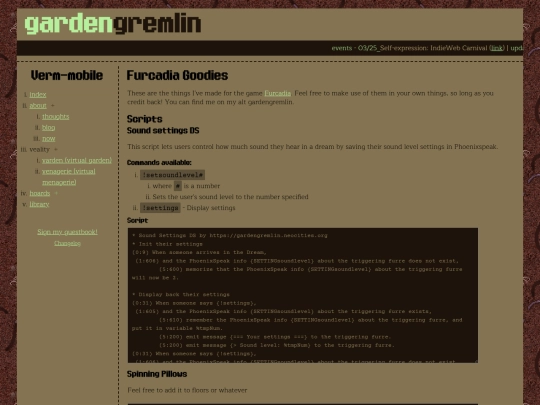This screenshot has height=405, width=540.
Task: Collapse the vealty section arrow
Action: [x=56, y=149]
